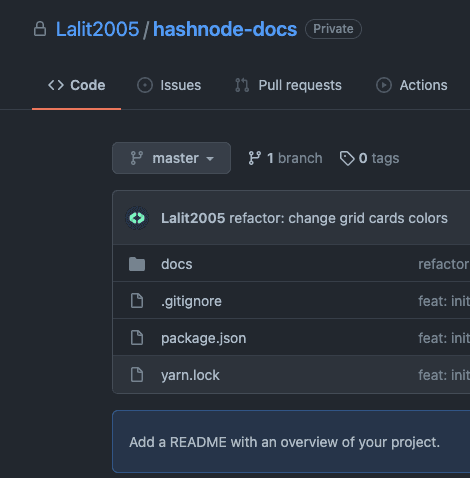Open commit 'refactor: change grid cards colors'
470x478 pixels.
pos(338,218)
